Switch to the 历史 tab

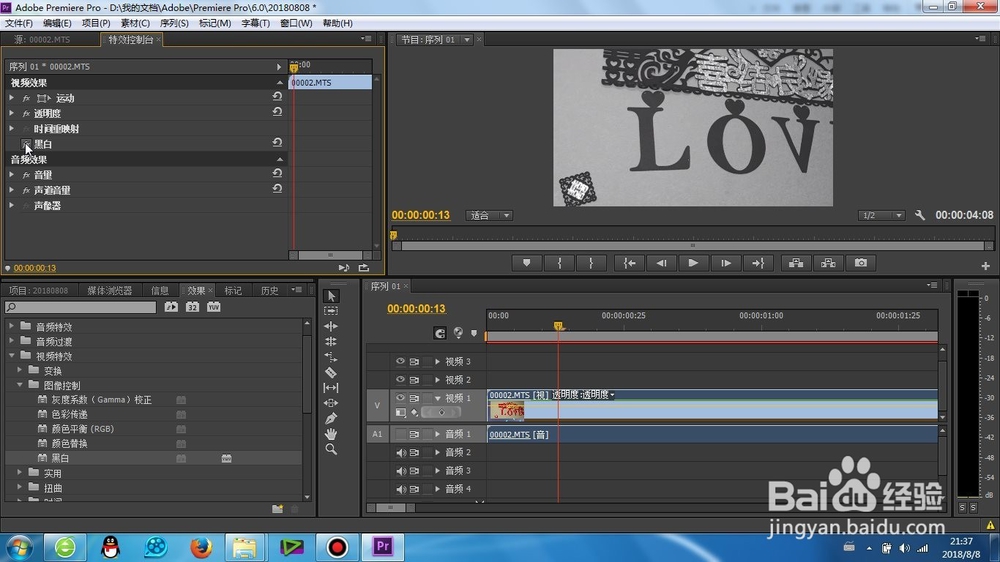(269, 290)
